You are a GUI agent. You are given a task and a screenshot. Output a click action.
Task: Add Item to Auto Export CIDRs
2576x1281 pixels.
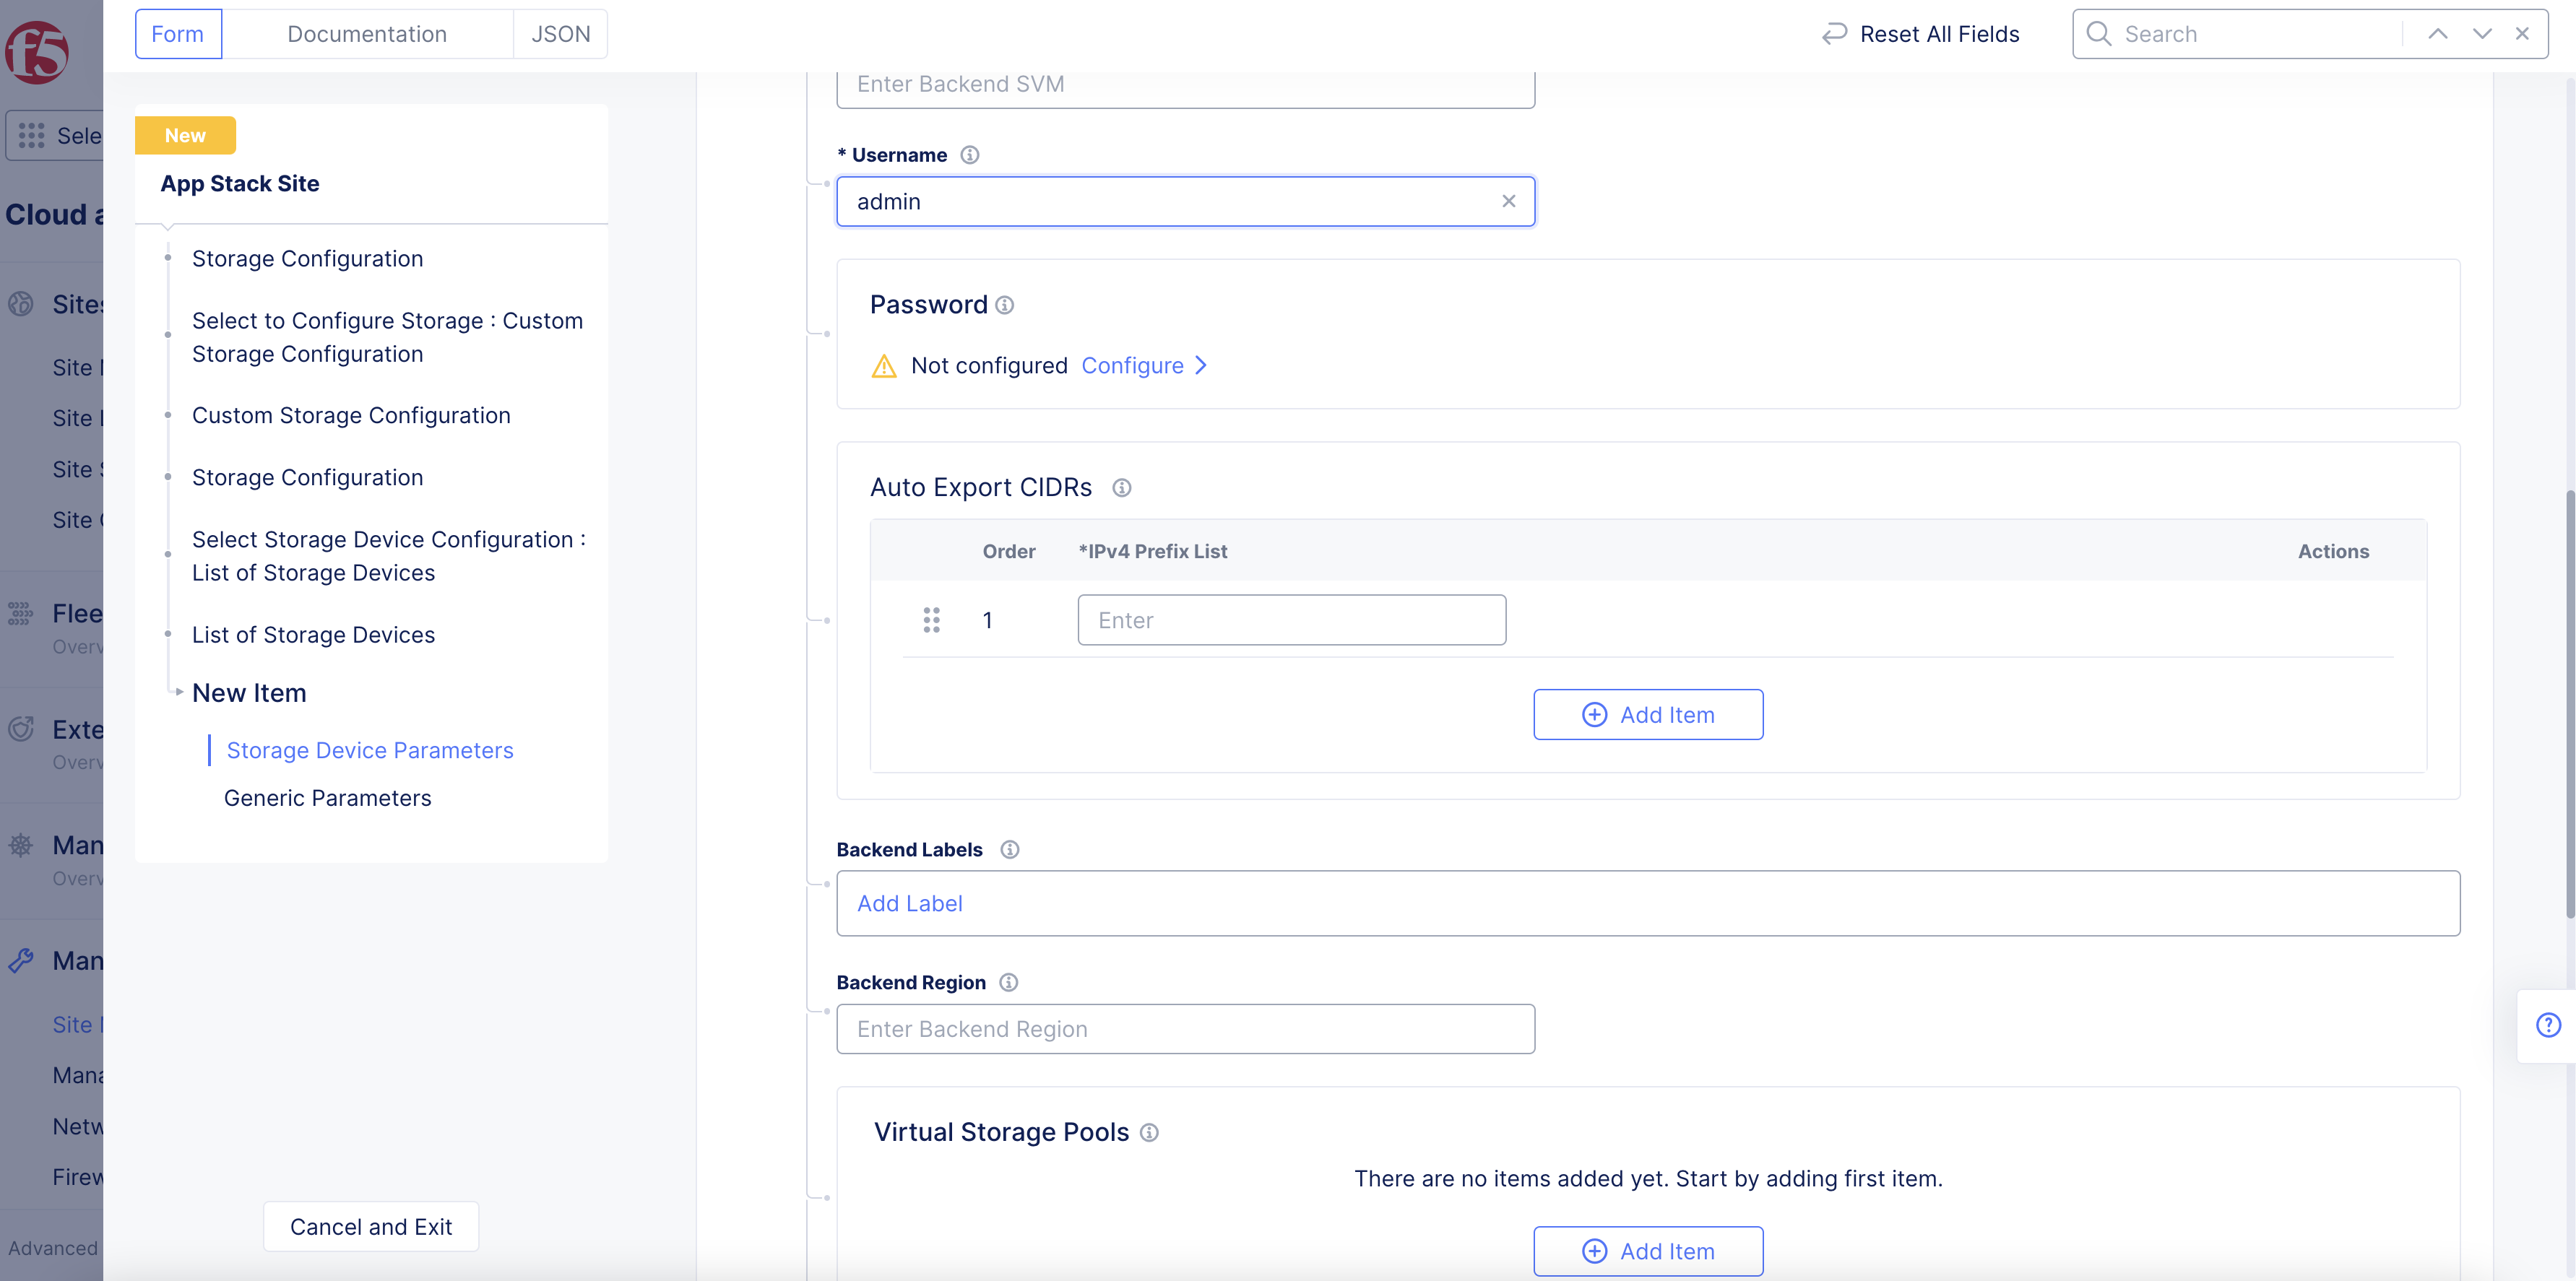(1648, 715)
